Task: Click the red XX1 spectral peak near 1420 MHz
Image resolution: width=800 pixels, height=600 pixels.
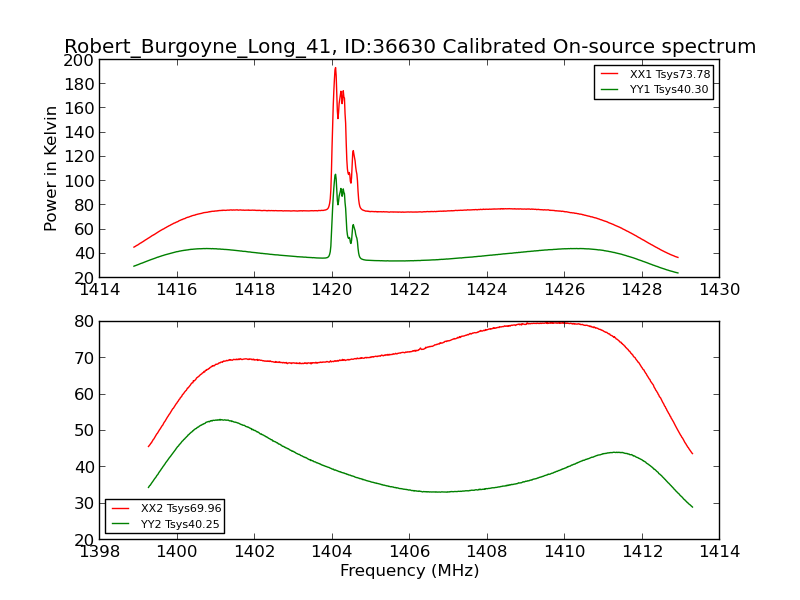Action: [335, 68]
